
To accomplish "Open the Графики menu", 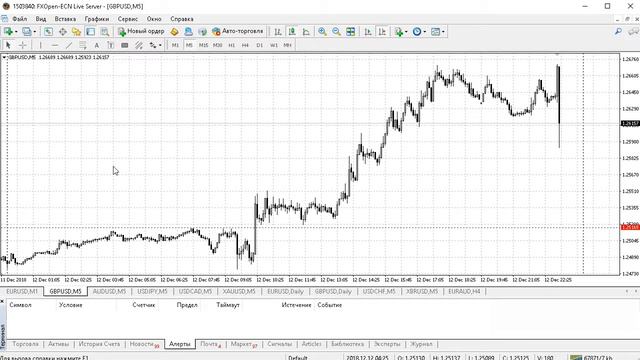I will (x=97, y=19).
